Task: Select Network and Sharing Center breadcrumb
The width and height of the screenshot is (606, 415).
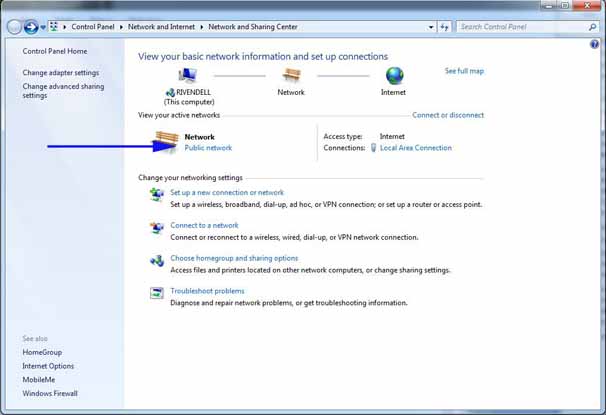Action: coord(253,27)
